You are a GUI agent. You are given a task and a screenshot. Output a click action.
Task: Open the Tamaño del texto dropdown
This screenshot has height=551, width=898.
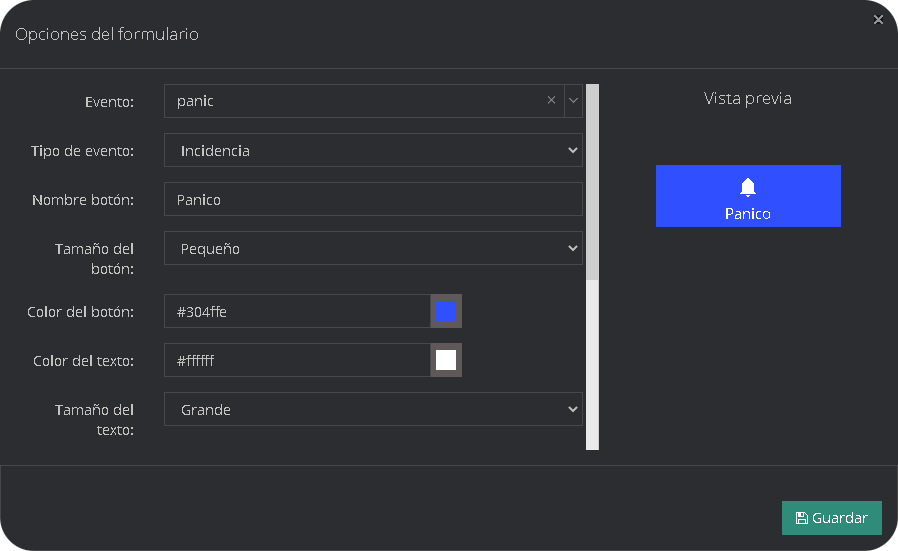pyautogui.click(x=373, y=410)
